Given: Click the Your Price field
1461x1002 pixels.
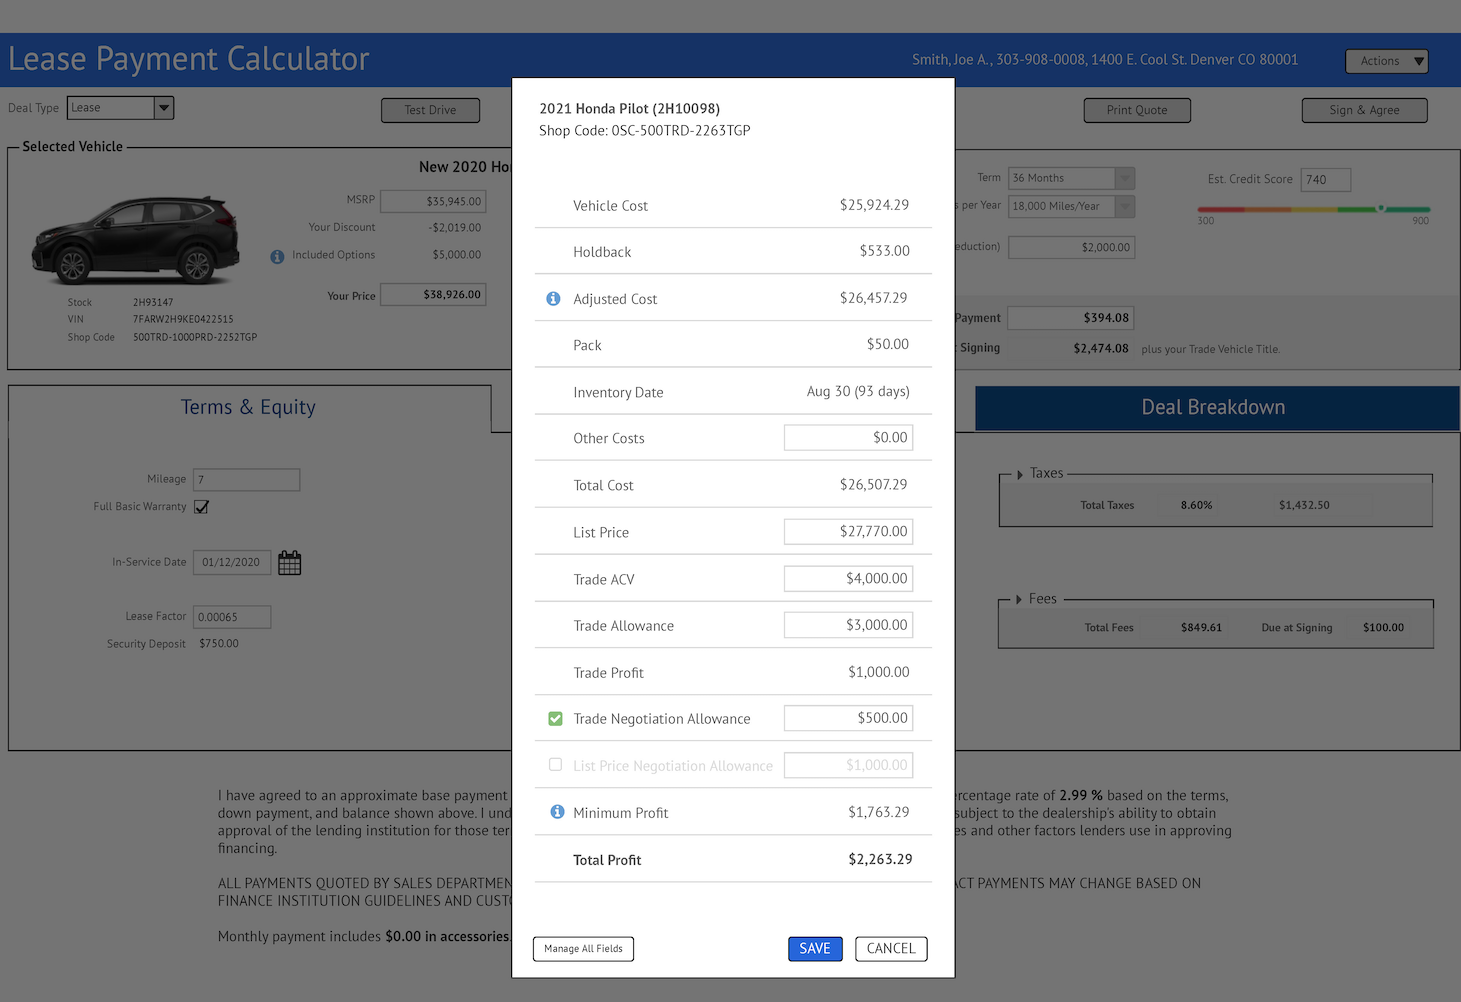Looking at the screenshot, I should point(433,295).
